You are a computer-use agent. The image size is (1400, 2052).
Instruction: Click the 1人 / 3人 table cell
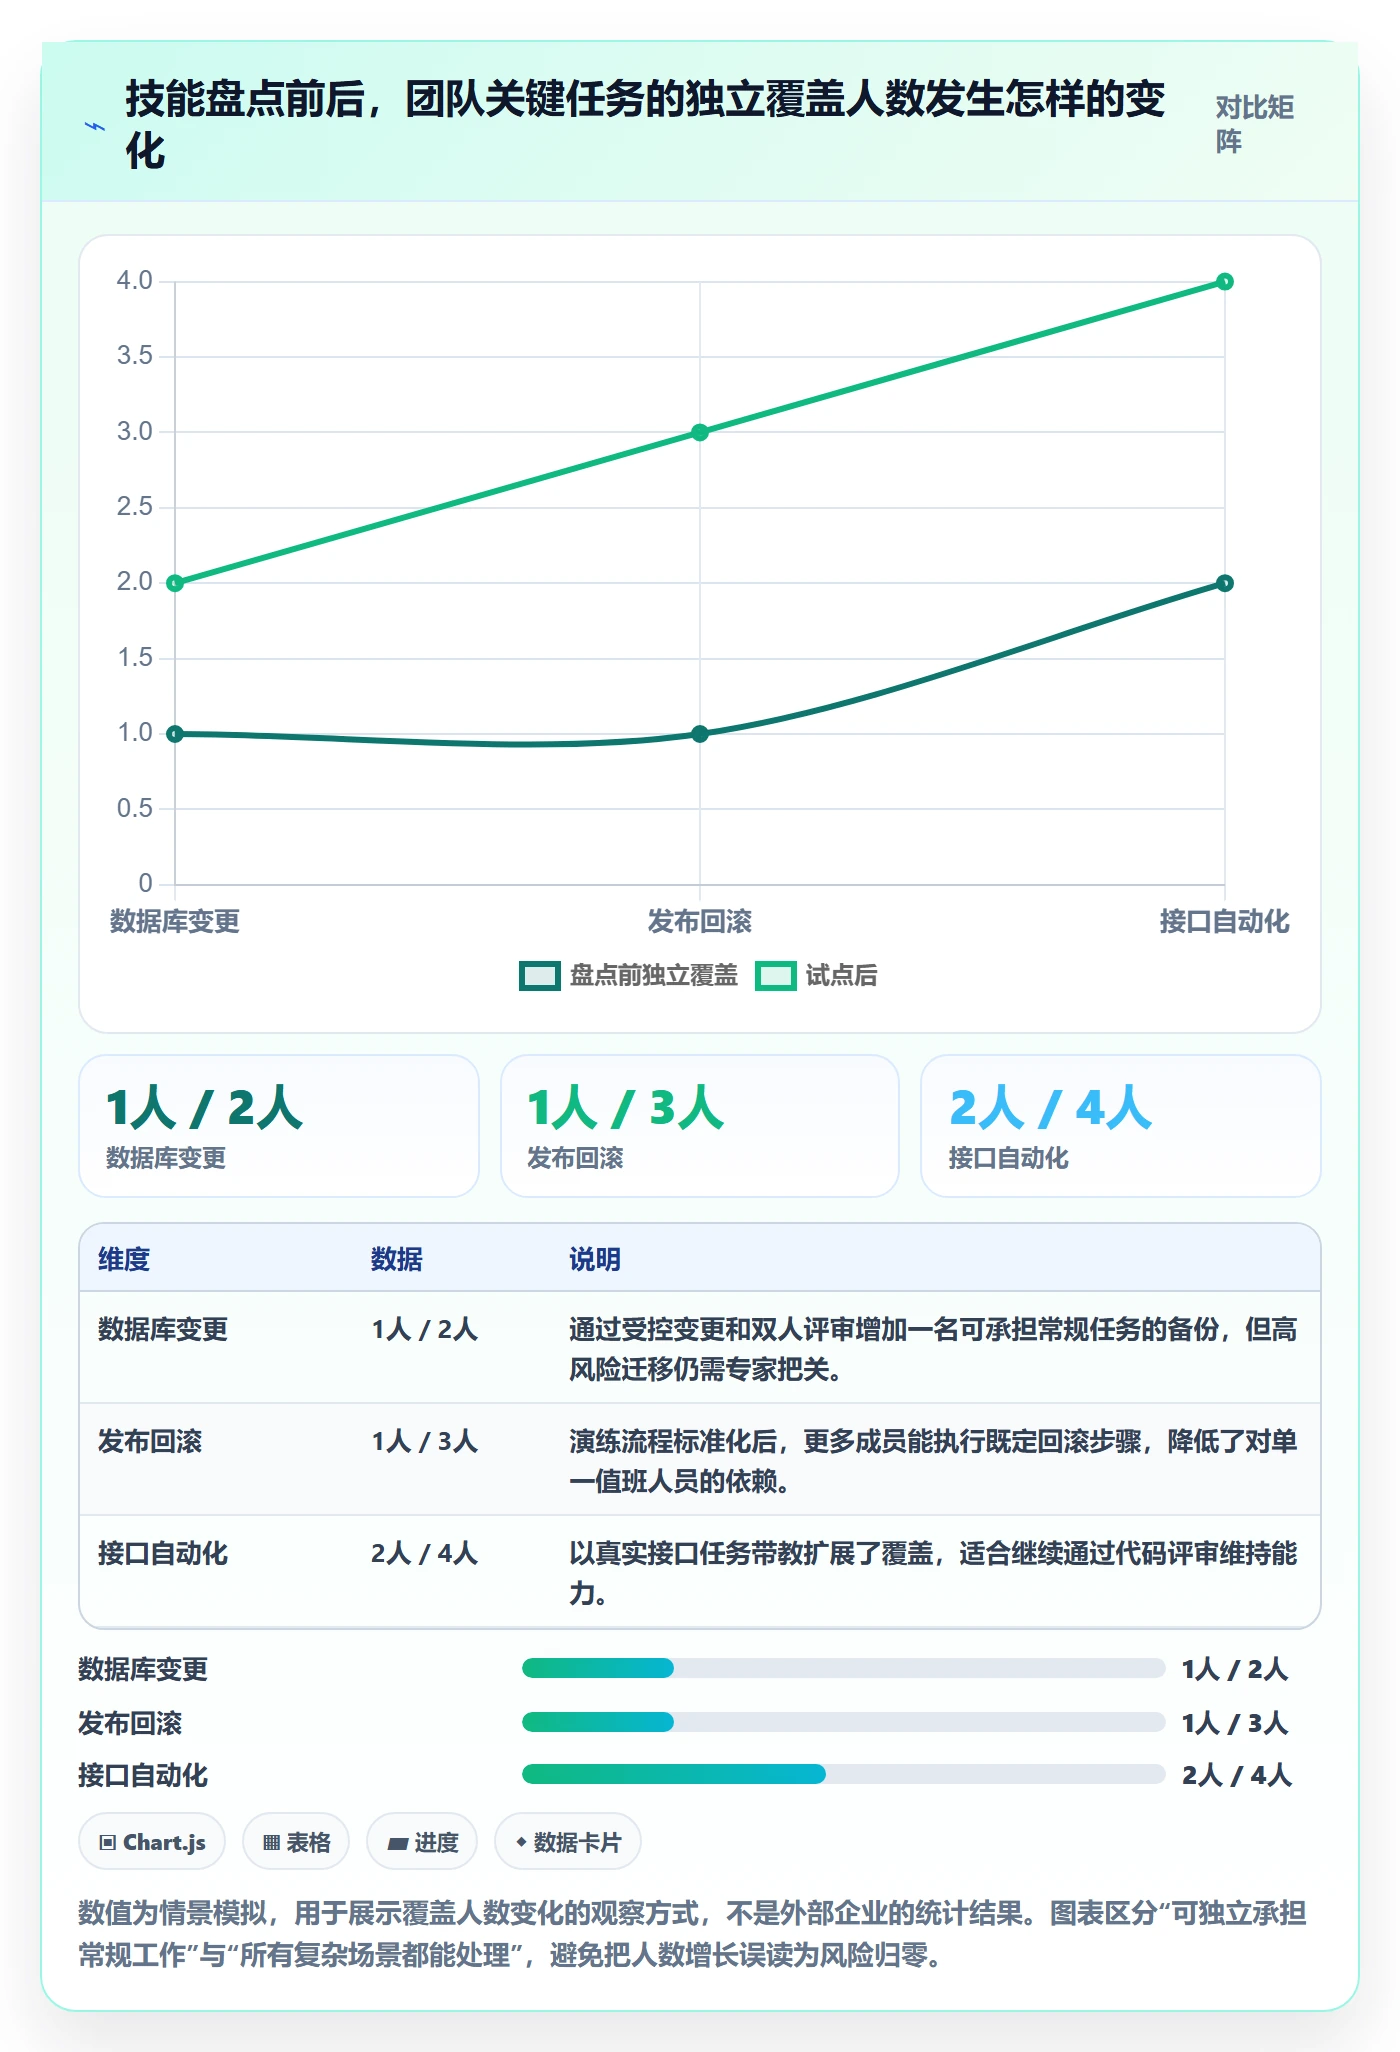point(425,1441)
